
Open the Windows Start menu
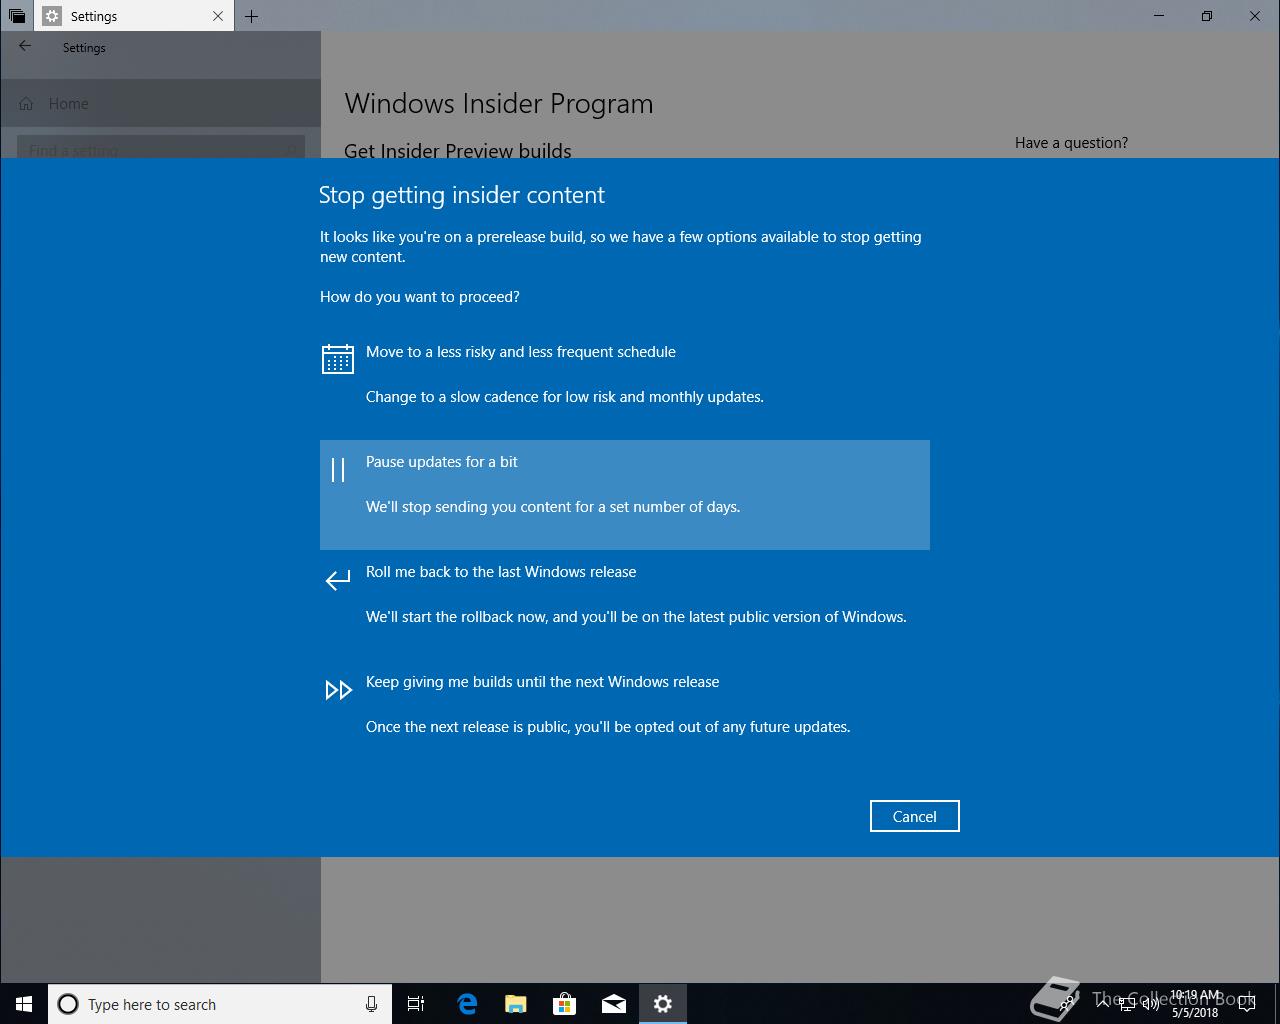click(24, 1004)
